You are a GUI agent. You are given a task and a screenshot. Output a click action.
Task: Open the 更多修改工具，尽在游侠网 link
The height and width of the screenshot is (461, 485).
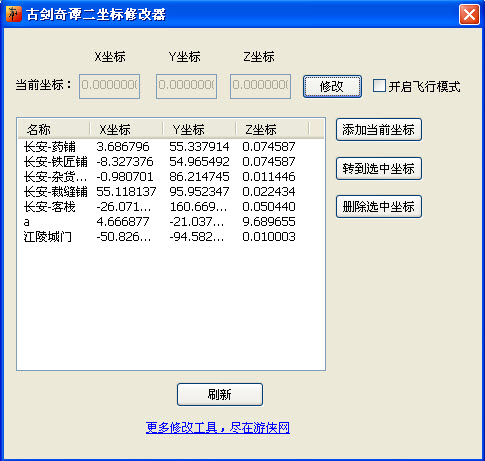tap(218, 427)
